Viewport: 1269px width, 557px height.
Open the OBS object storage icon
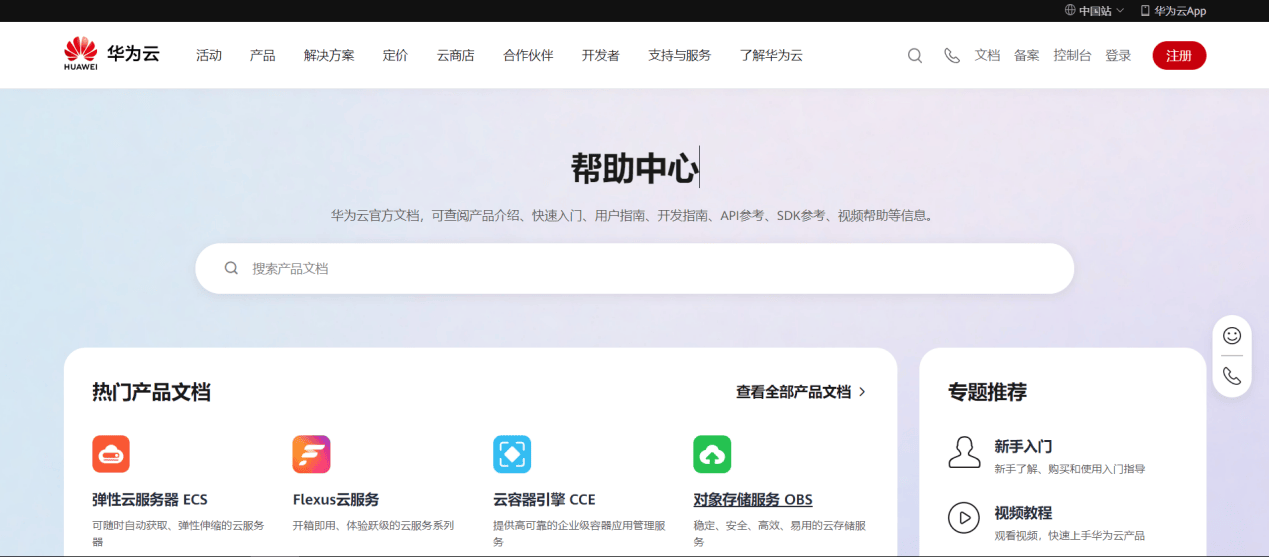pos(712,454)
